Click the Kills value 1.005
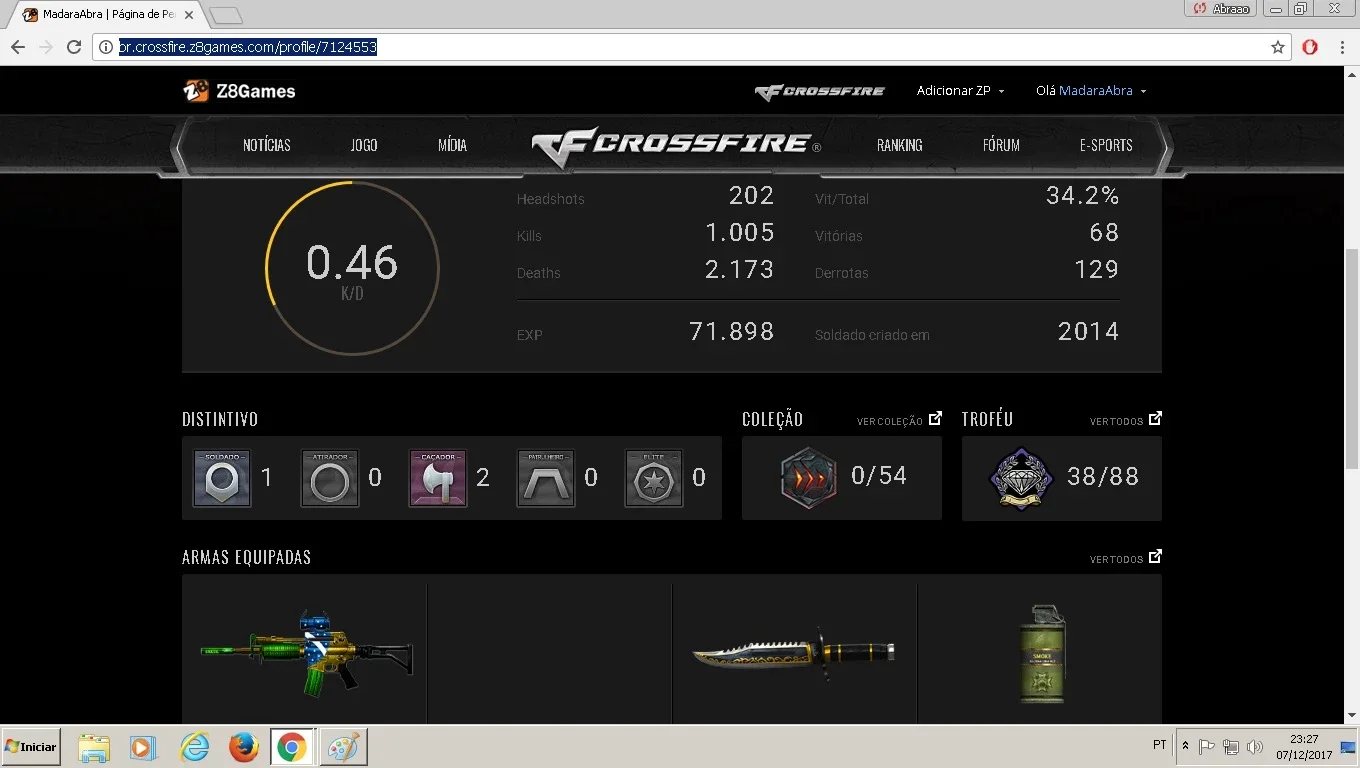This screenshot has height=768, width=1360. [x=740, y=233]
